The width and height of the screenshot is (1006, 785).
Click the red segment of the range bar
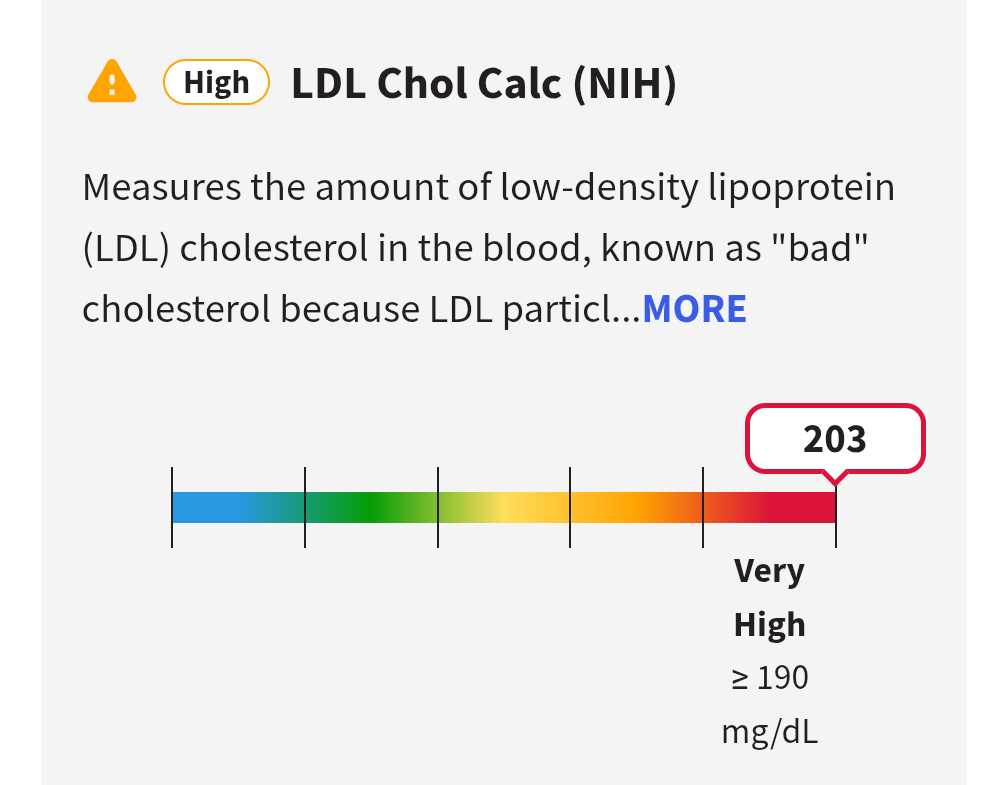[x=770, y=507]
